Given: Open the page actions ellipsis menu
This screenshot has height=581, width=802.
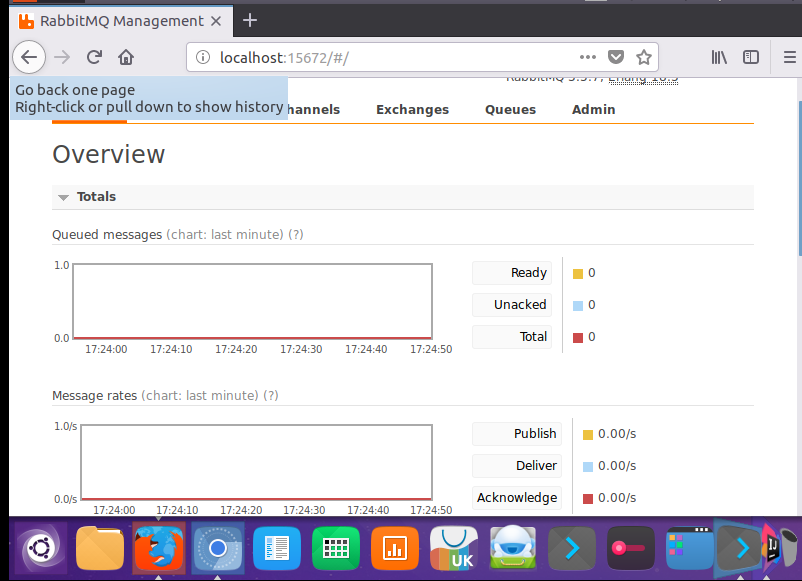Looking at the screenshot, I should click(x=588, y=57).
